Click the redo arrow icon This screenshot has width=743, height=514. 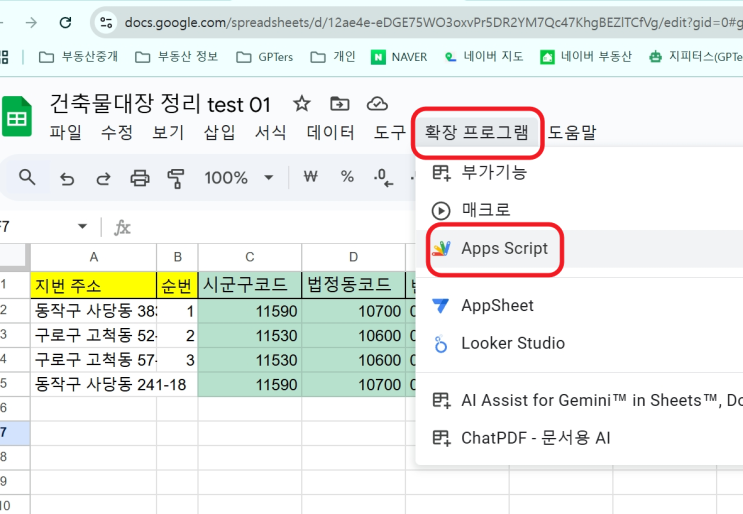click(103, 178)
